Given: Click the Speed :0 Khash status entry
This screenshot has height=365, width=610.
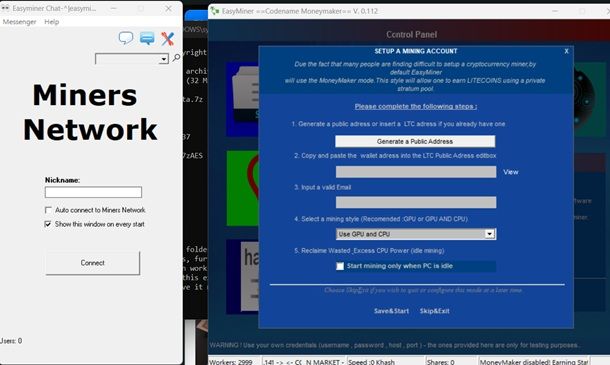Looking at the screenshot, I should [372, 362].
